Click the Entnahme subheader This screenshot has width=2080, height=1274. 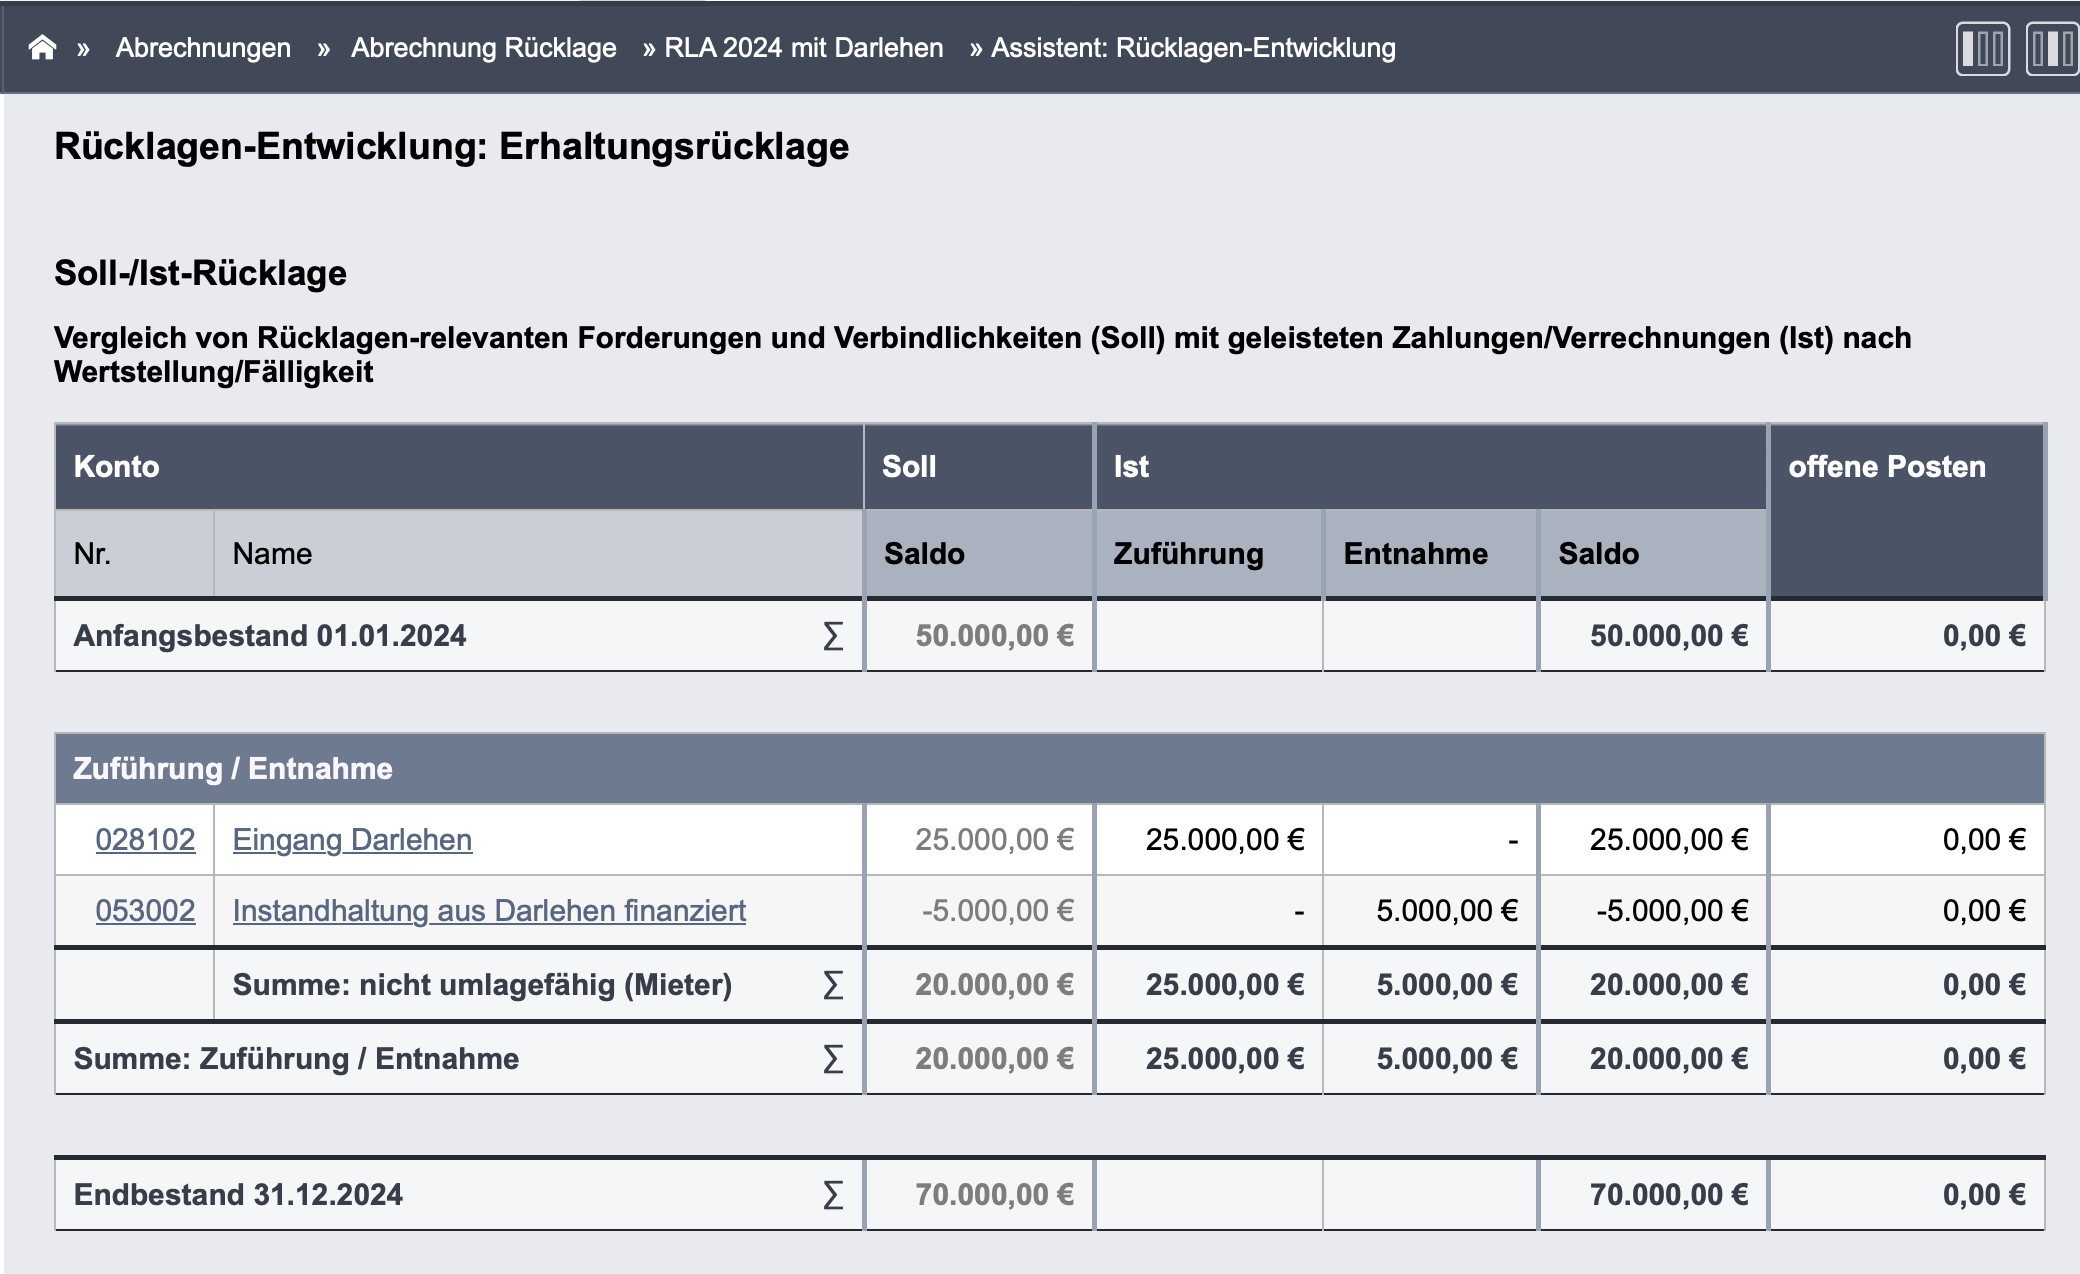click(1430, 554)
